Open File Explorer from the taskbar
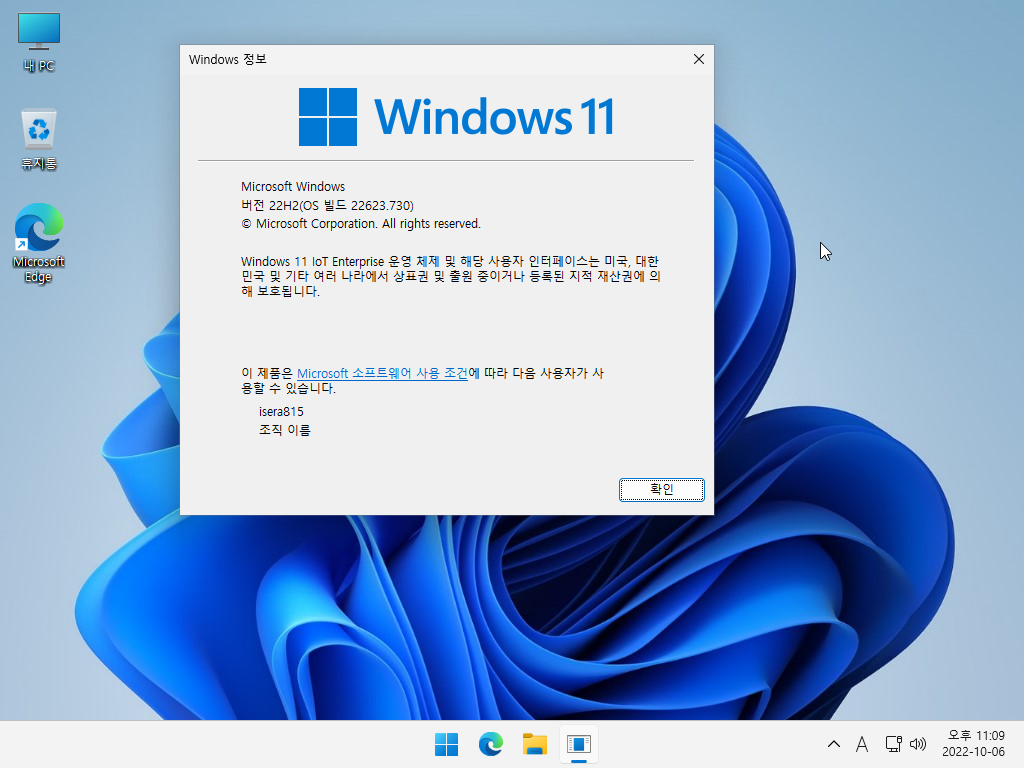This screenshot has height=768, width=1024. click(535, 744)
